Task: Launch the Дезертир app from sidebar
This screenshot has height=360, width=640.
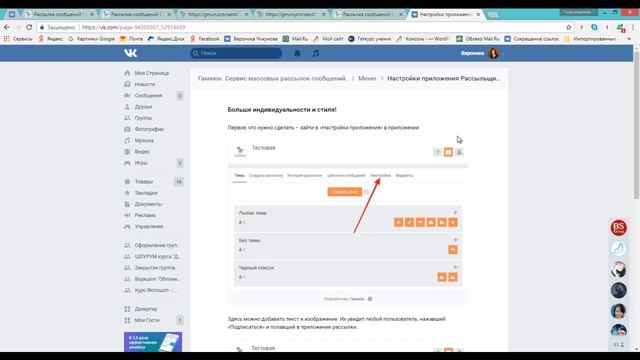Action: click(x=146, y=309)
